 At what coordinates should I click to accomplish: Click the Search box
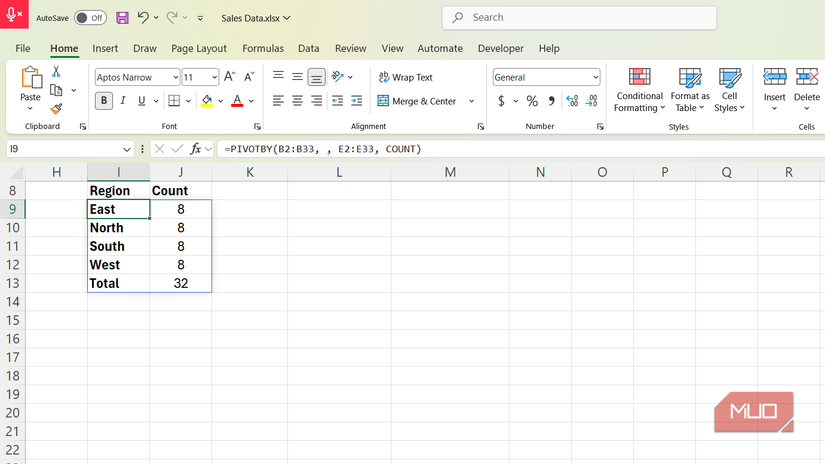579,17
